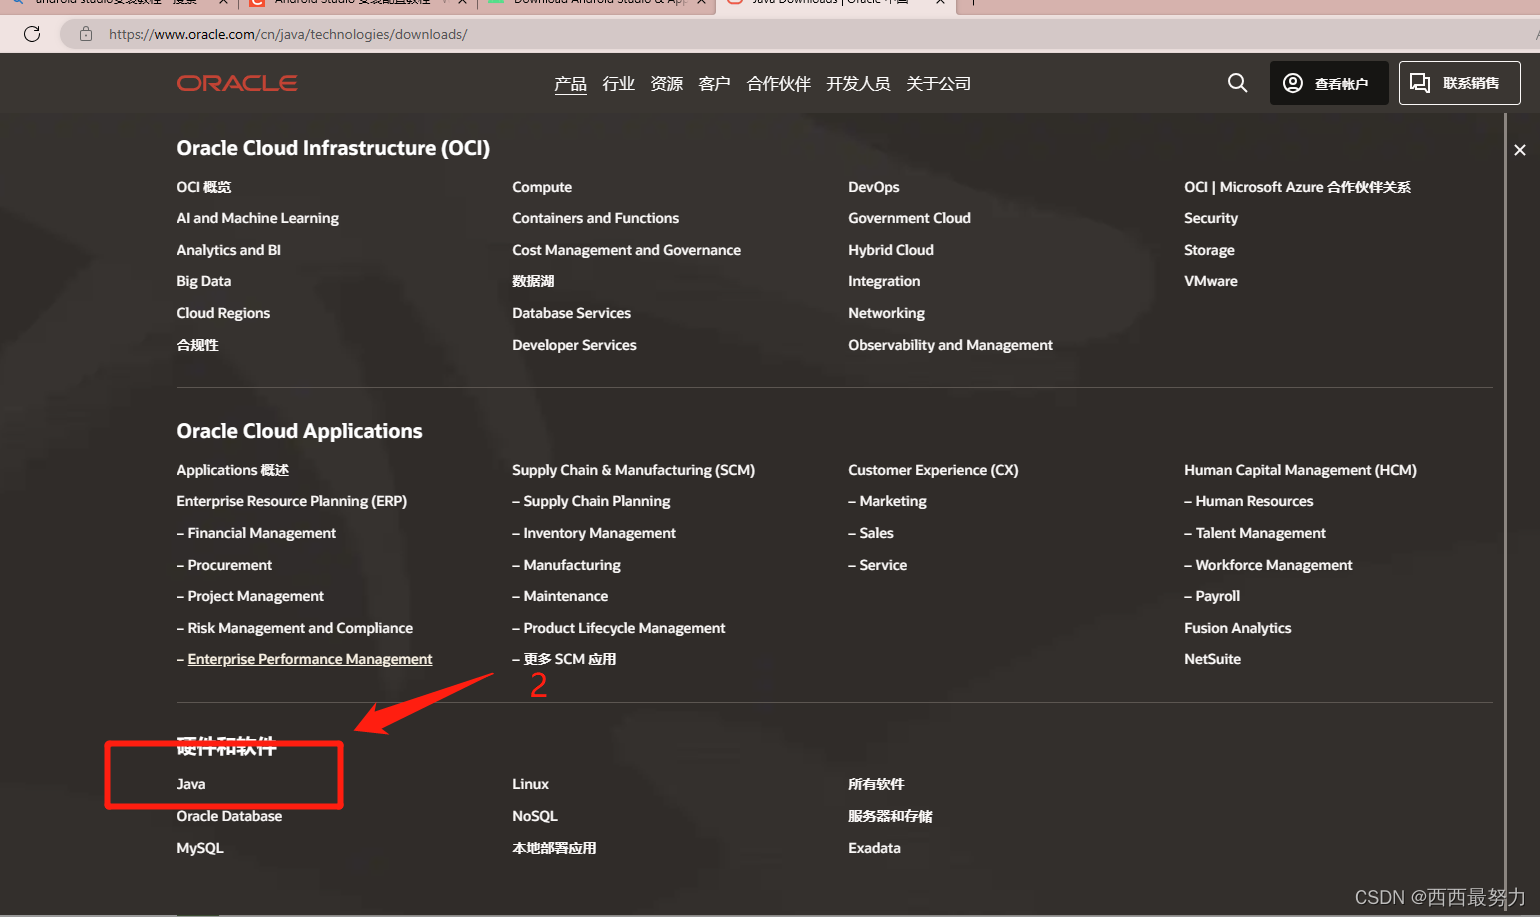This screenshot has width=1540, height=917.
Task: Open the MySQL link
Action: (200, 848)
